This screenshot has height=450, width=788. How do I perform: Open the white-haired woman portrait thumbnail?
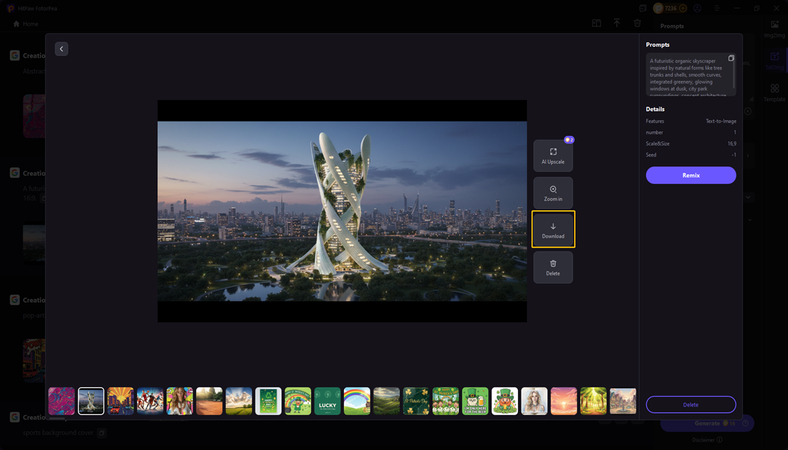tap(534, 401)
